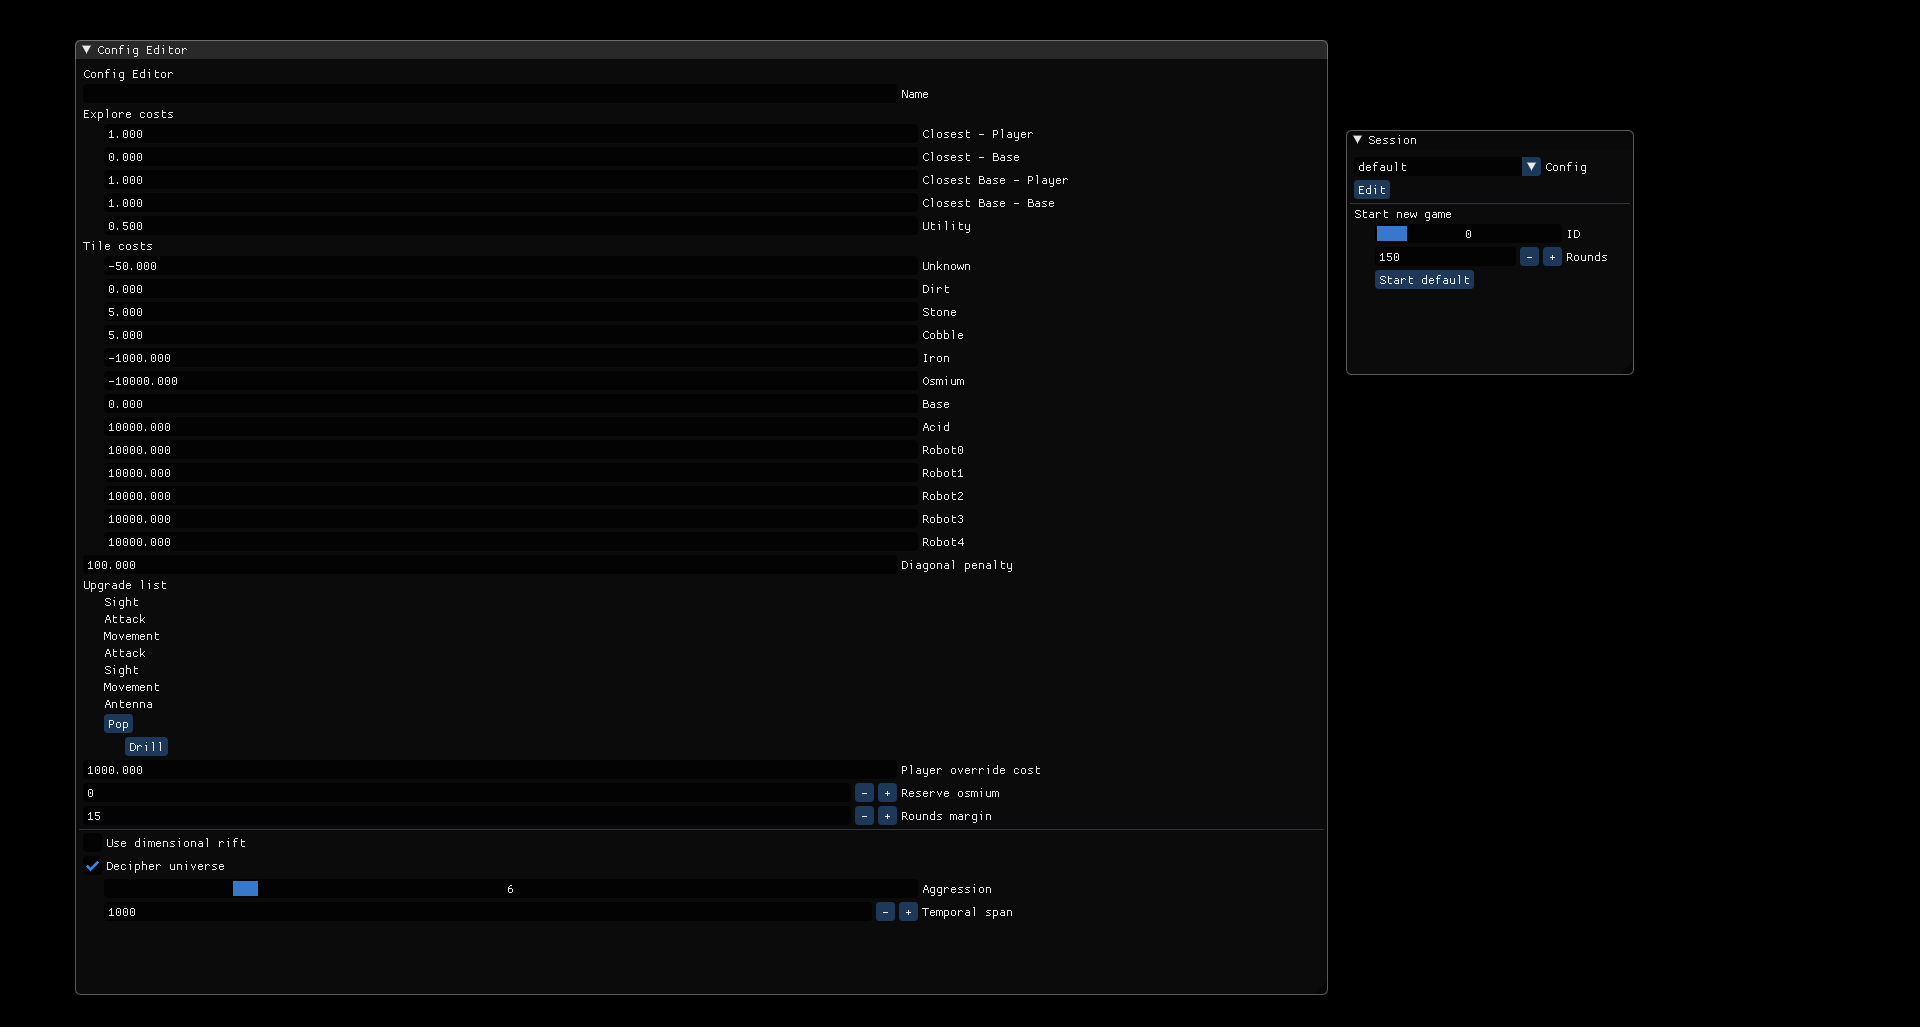This screenshot has width=1920, height=1027.
Task: Click the Acid tile cost field
Action: (x=511, y=426)
